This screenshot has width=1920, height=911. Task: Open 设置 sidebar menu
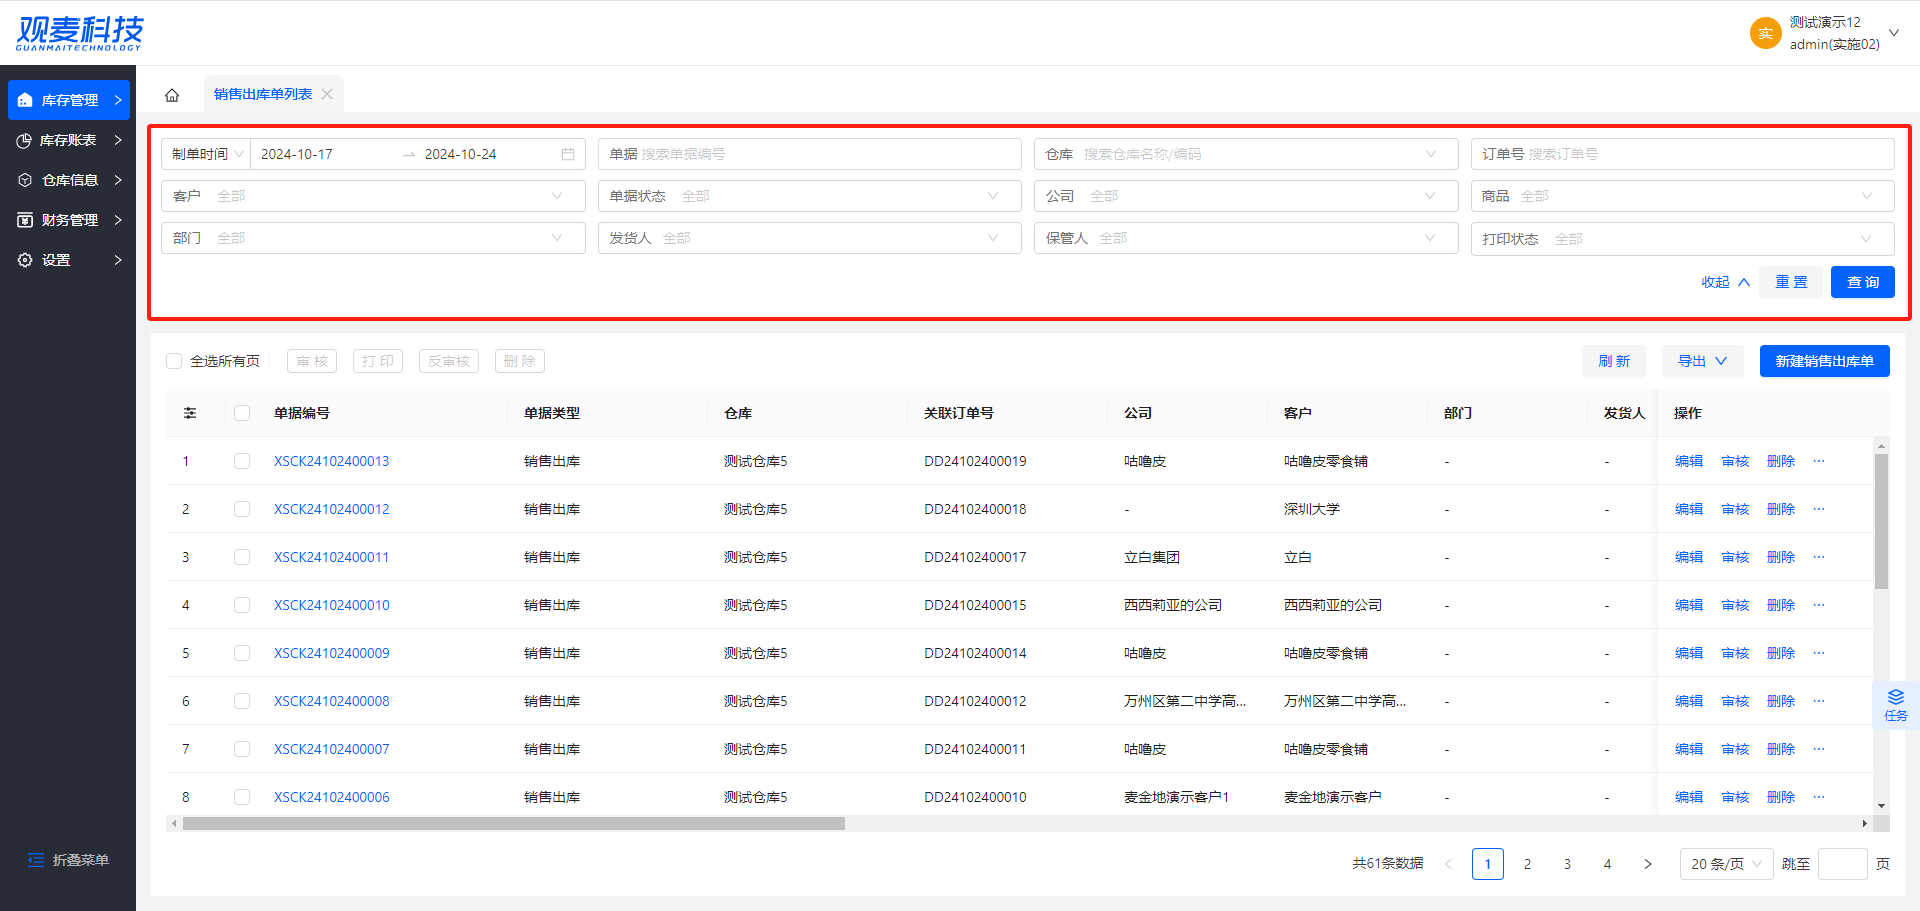[x=69, y=260]
